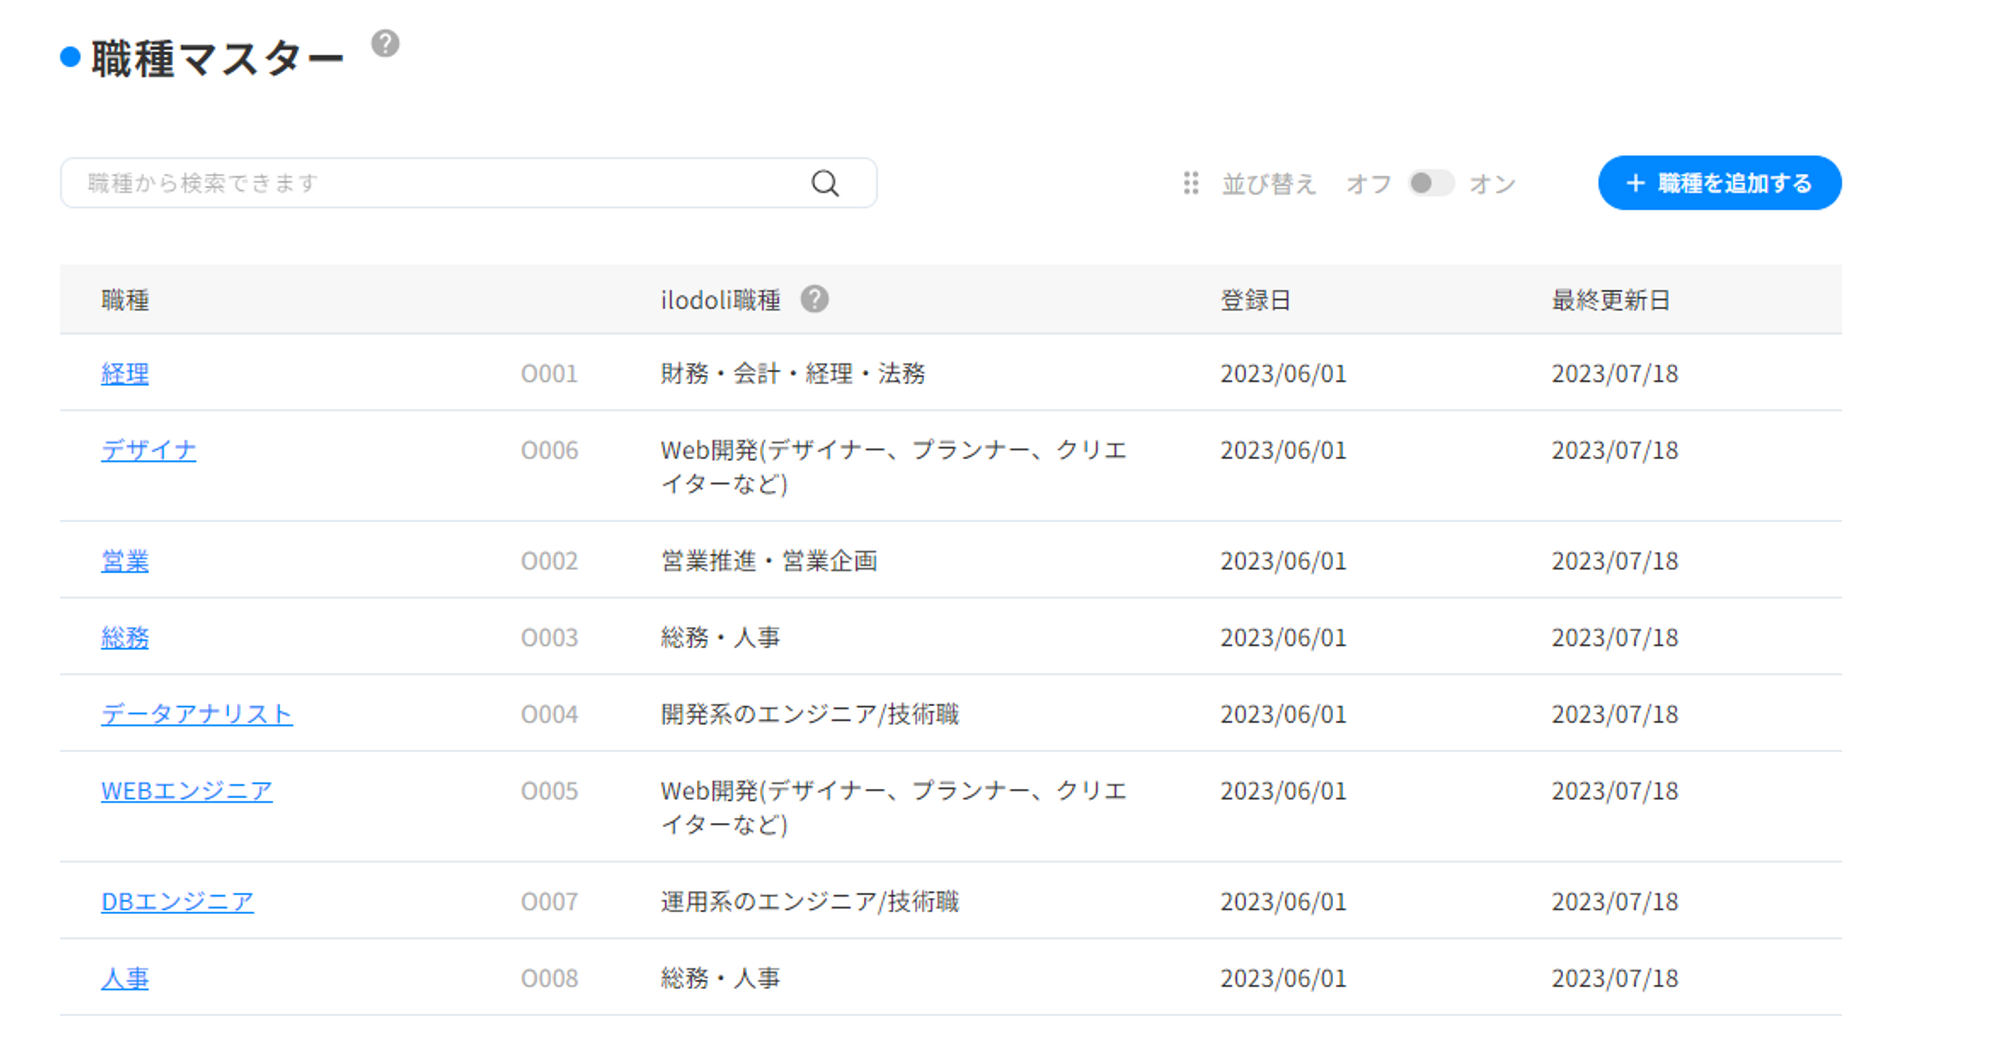
Task: Click 2023/06/01 date in the 経理 row
Action: point(1283,373)
